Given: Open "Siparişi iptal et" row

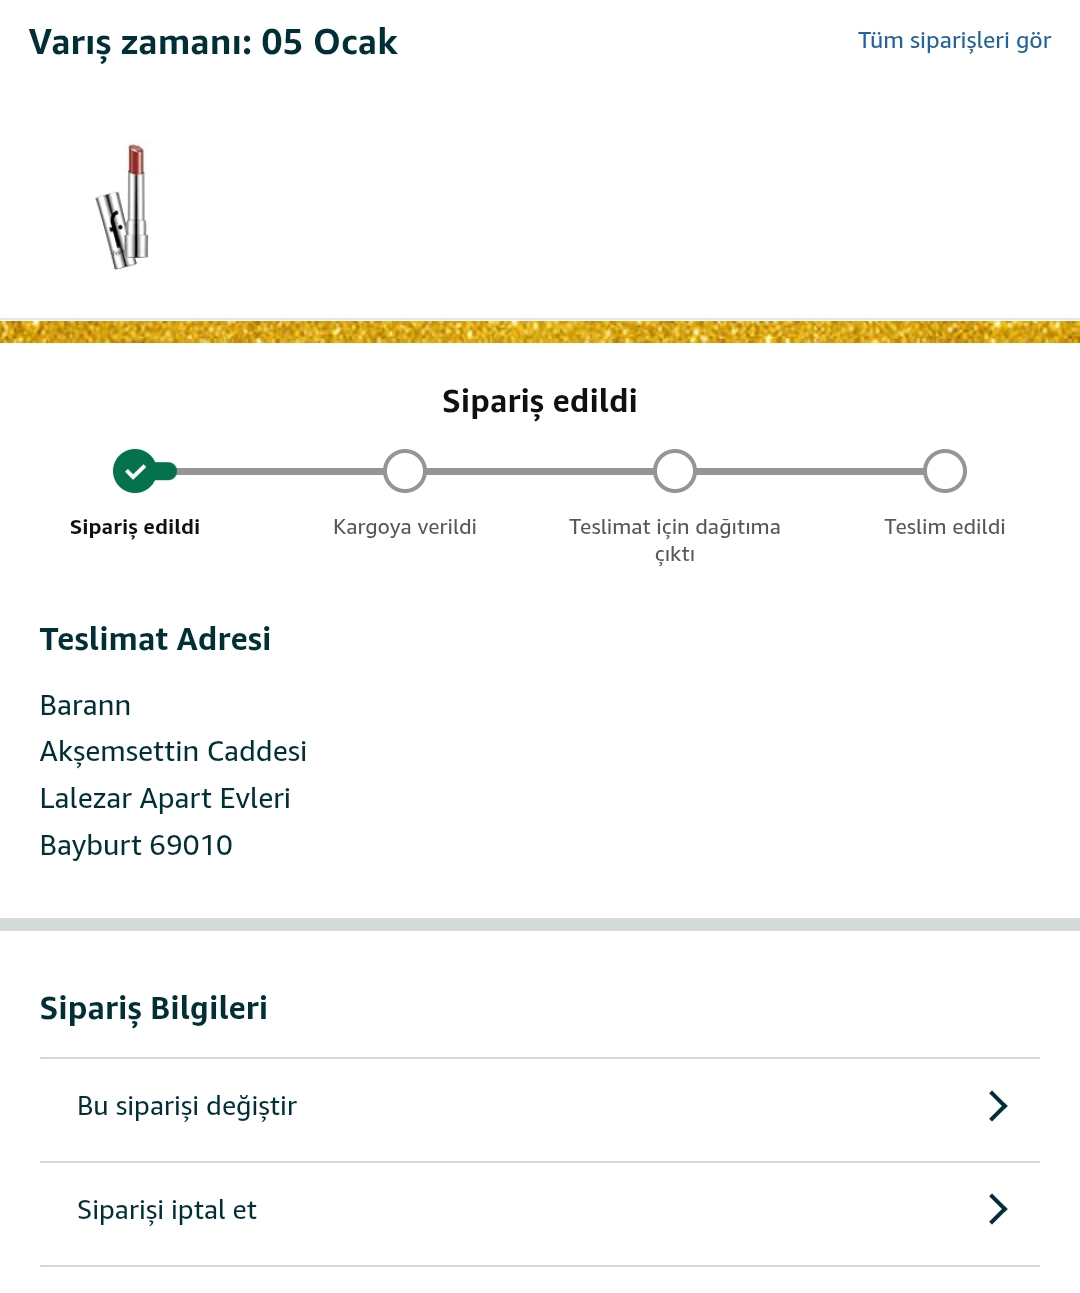Looking at the screenshot, I should click(540, 1210).
